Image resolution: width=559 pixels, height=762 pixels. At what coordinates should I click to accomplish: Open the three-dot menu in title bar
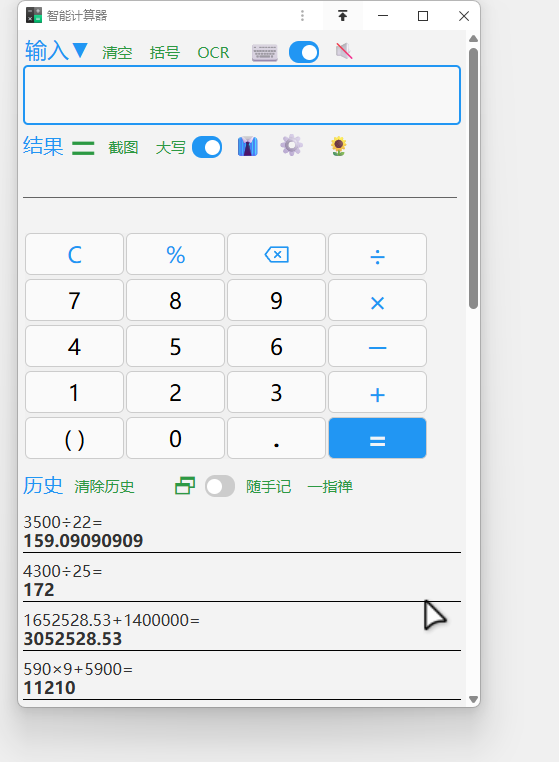coord(302,16)
